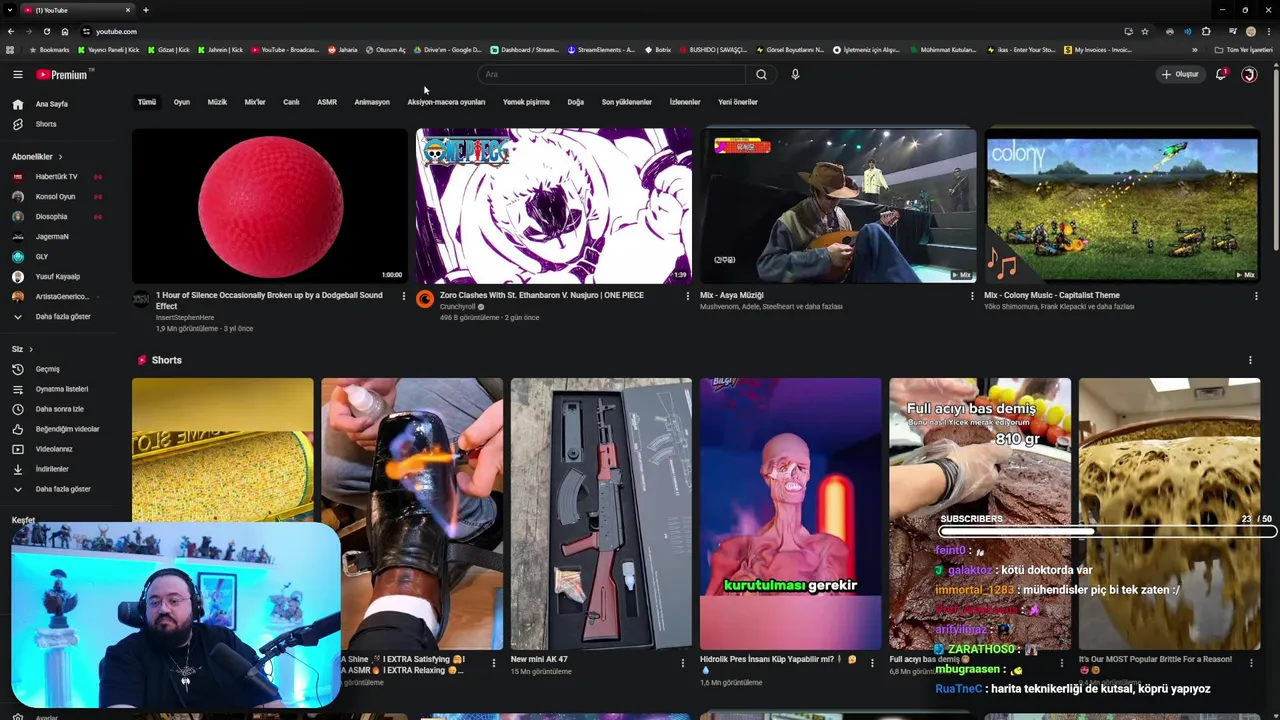Open İndirilenler in sidebar
The width and height of the screenshot is (1280, 720).
52,469
